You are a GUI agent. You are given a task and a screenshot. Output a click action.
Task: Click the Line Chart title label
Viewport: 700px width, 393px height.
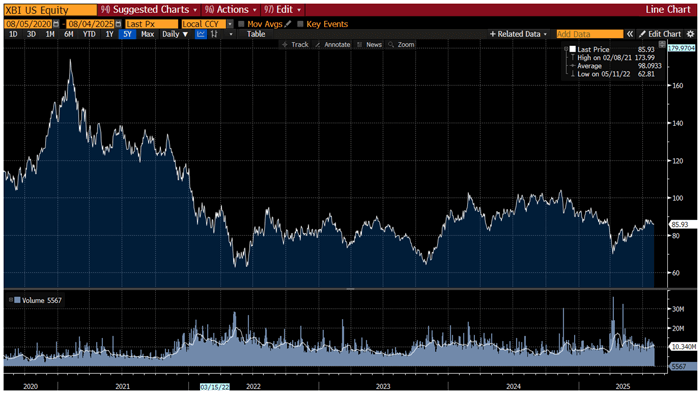tap(668, 9)
